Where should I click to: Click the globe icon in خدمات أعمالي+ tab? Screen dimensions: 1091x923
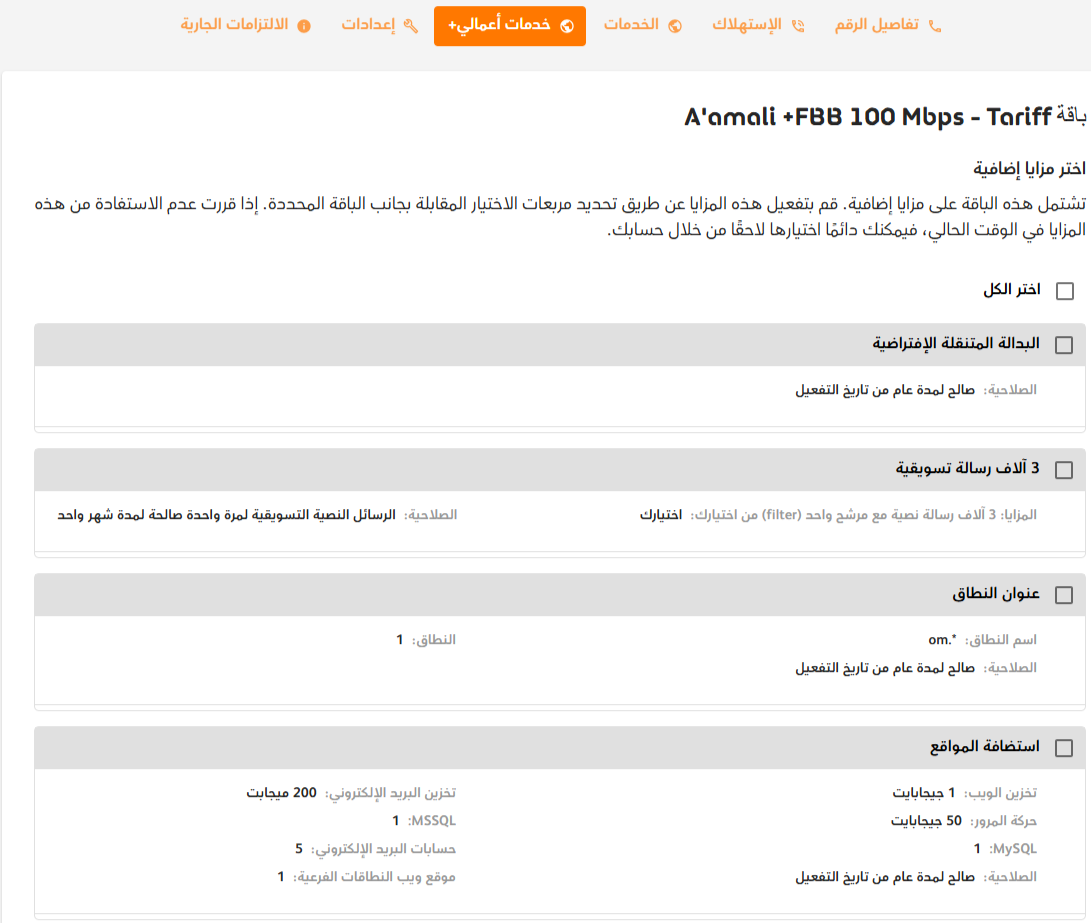coord(567,26)
